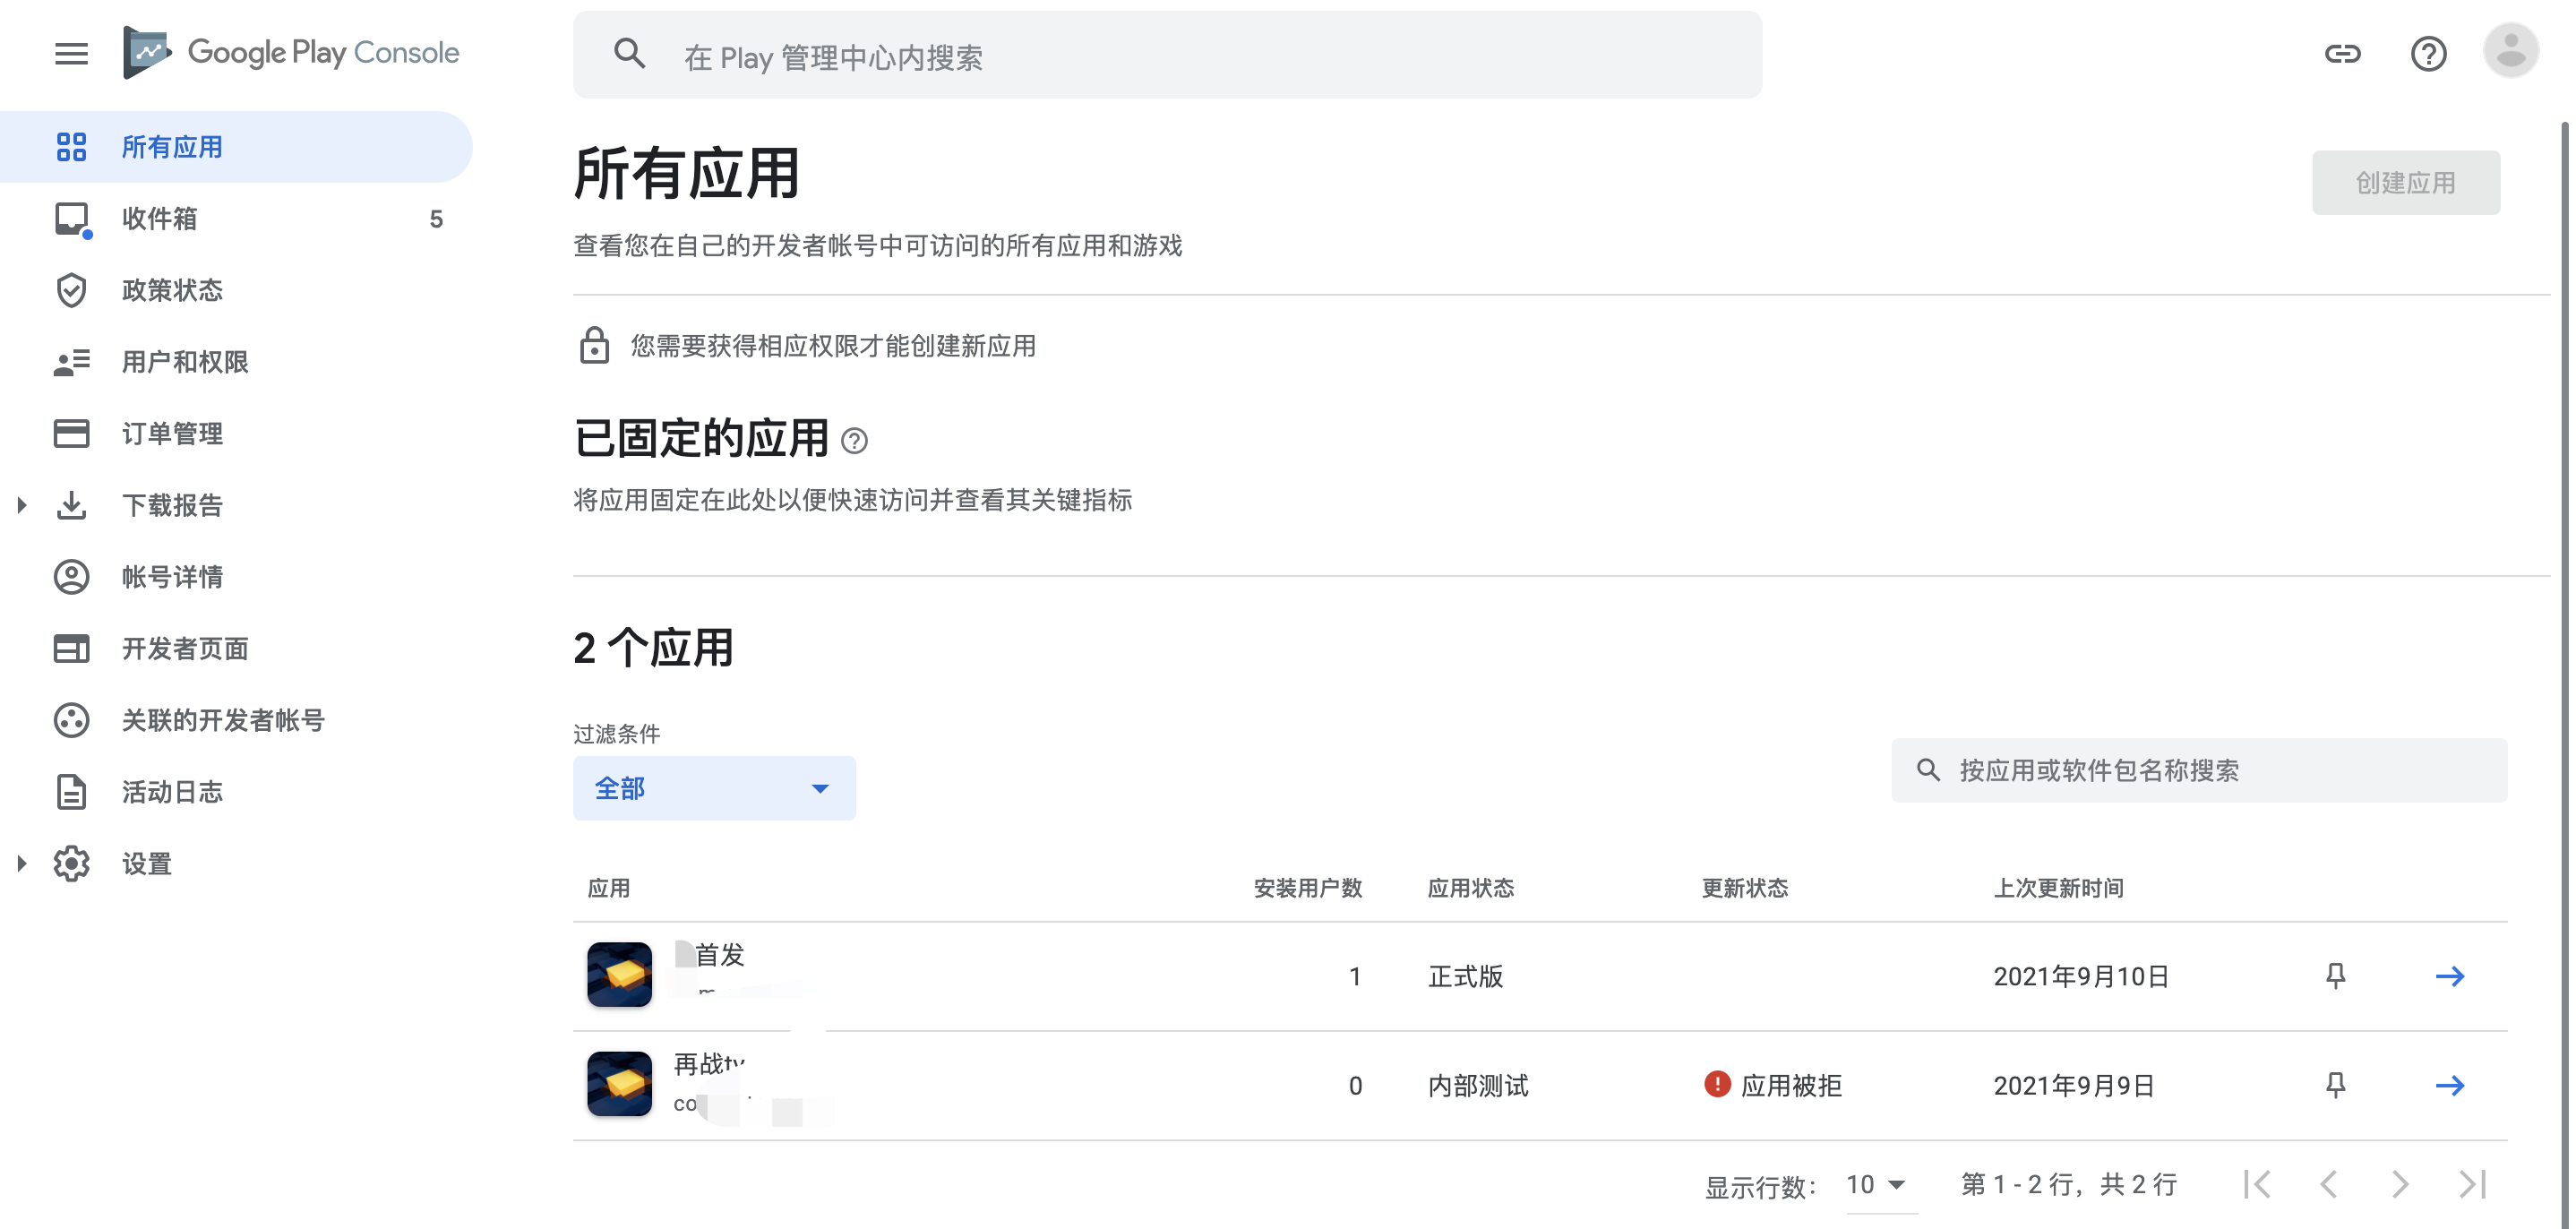Pin the 首发 app
The height and width of the screenshot is (1229, 2576).
(2334, 975)
